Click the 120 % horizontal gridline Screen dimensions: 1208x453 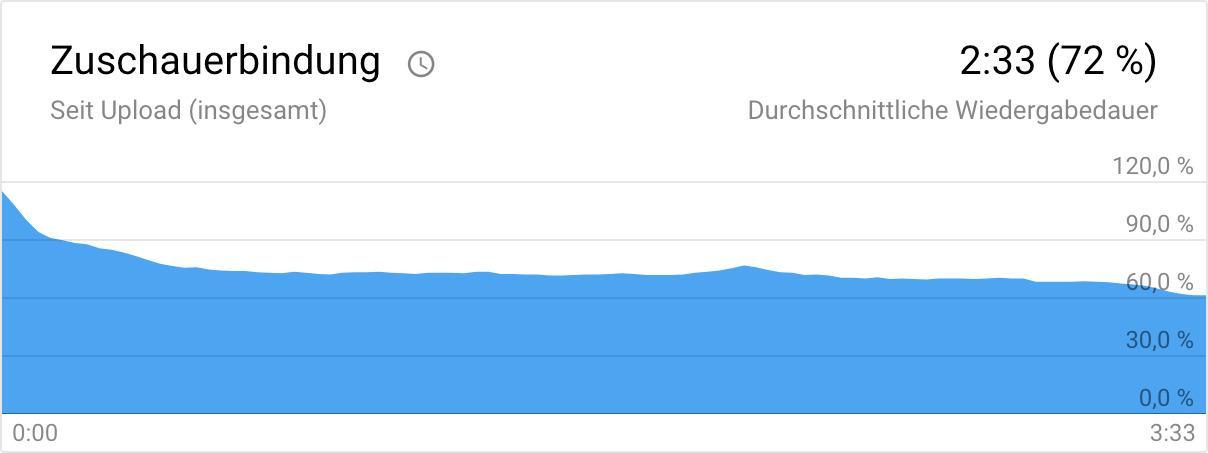pos(600,182)
